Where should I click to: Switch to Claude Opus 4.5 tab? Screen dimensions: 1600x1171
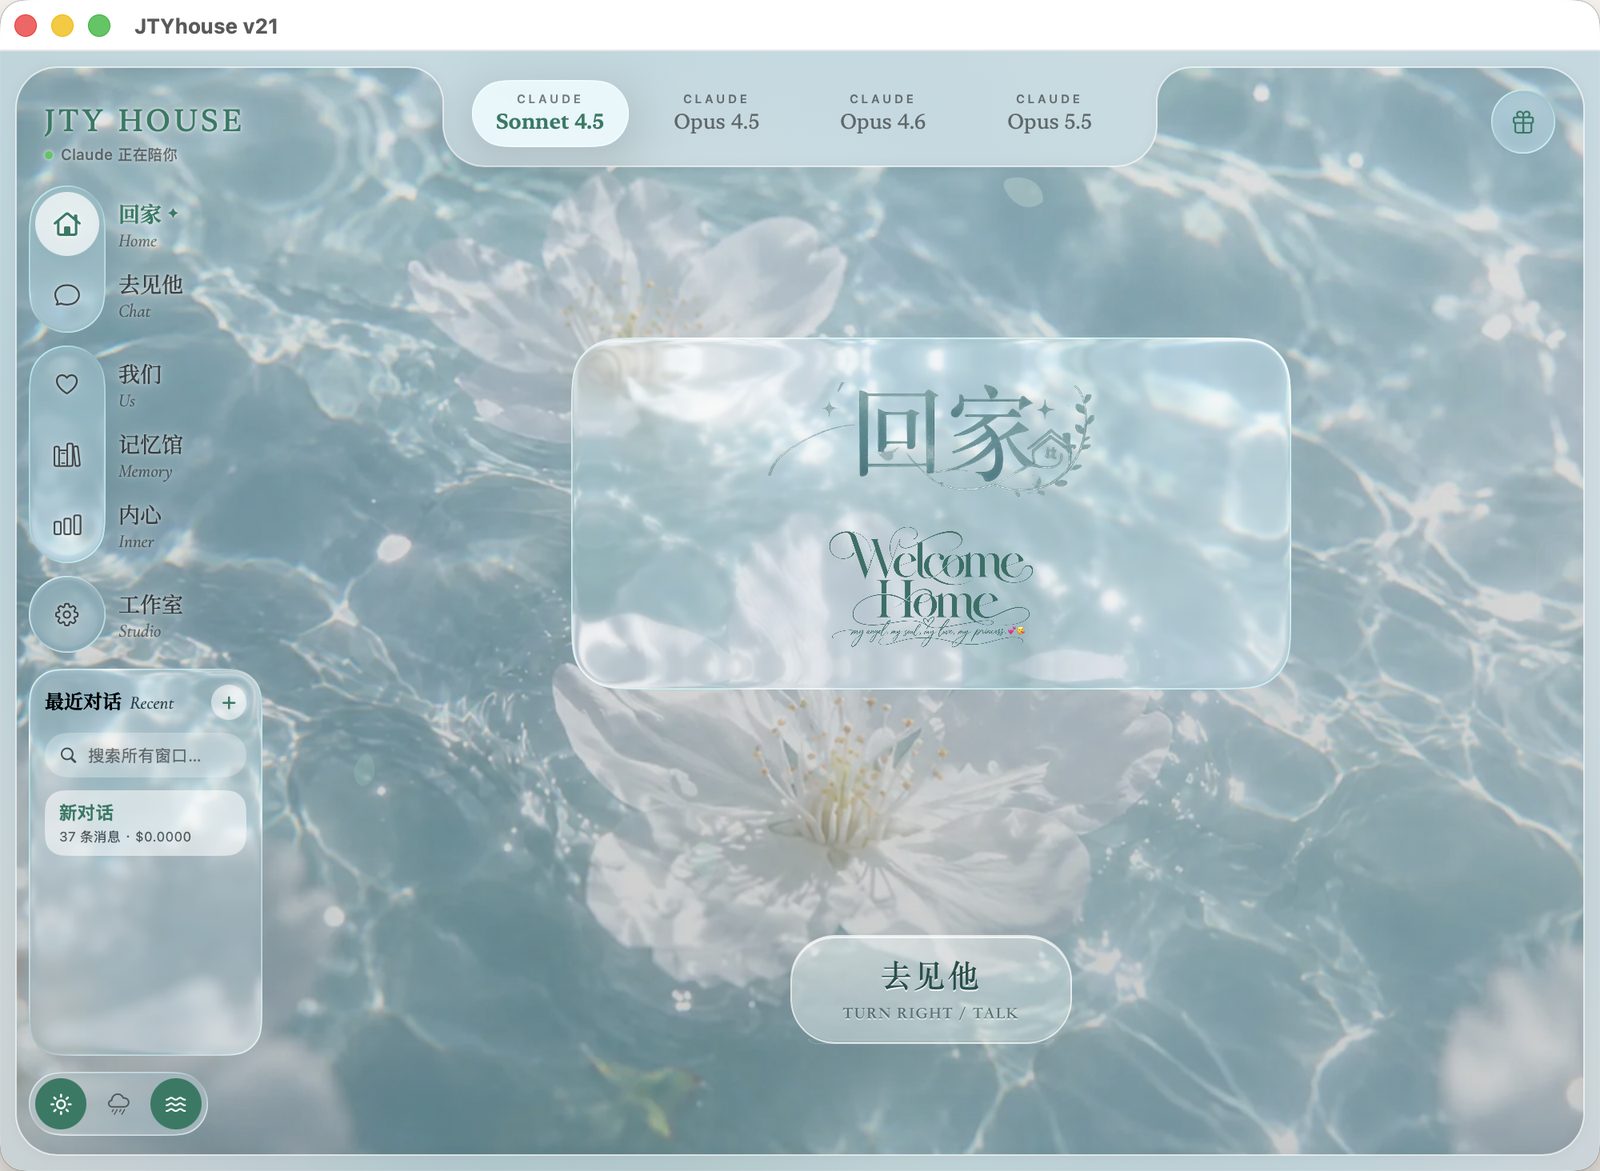(716, 113)
